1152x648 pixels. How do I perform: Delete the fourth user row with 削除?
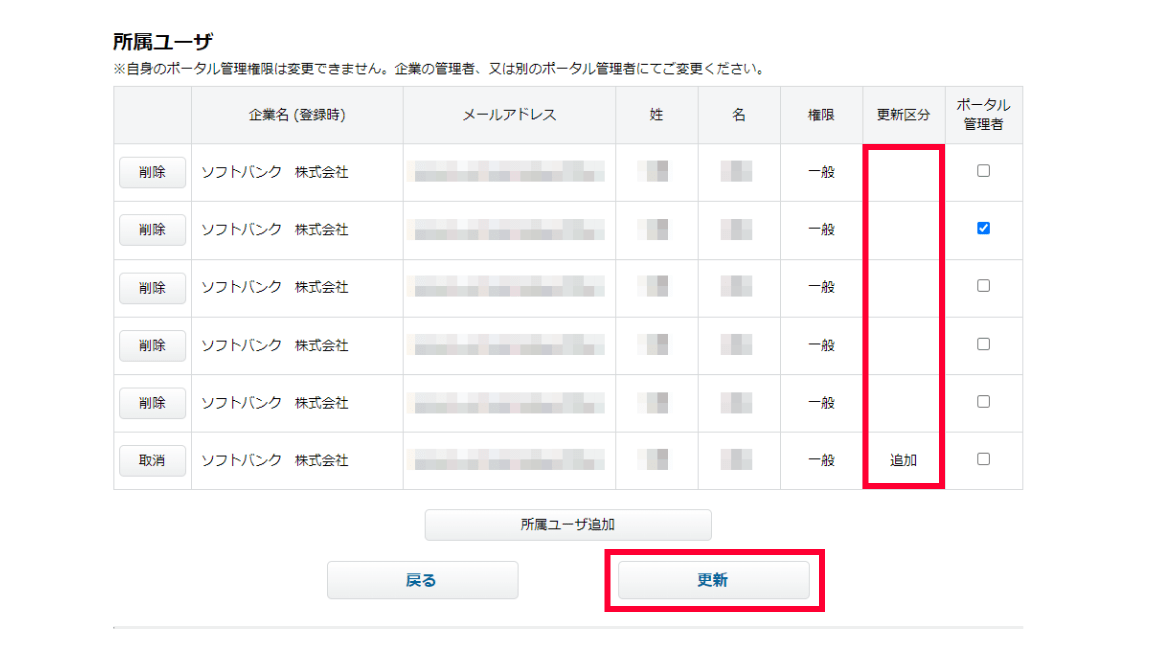152,345
